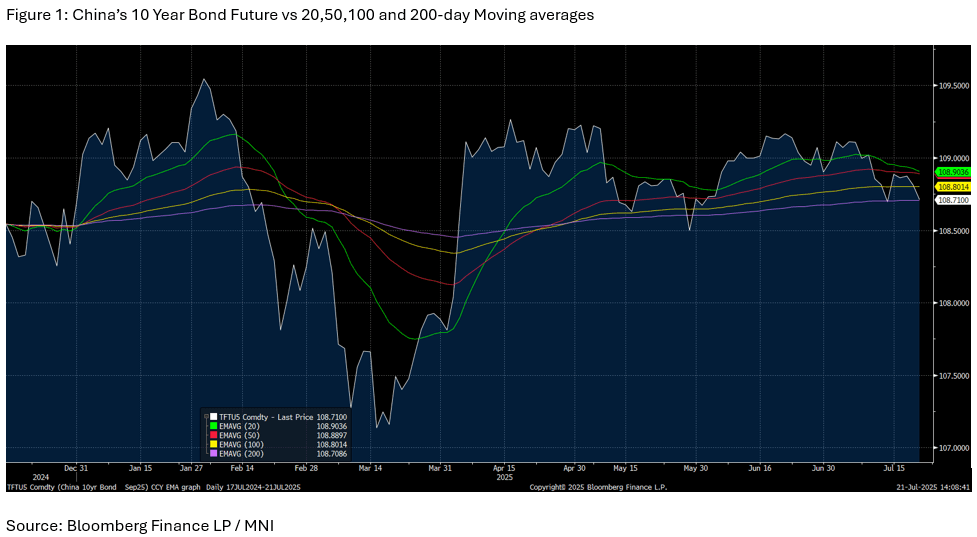Click the Jul 15 date axis marker
This screenshot has width=977, height=537.
895,468
